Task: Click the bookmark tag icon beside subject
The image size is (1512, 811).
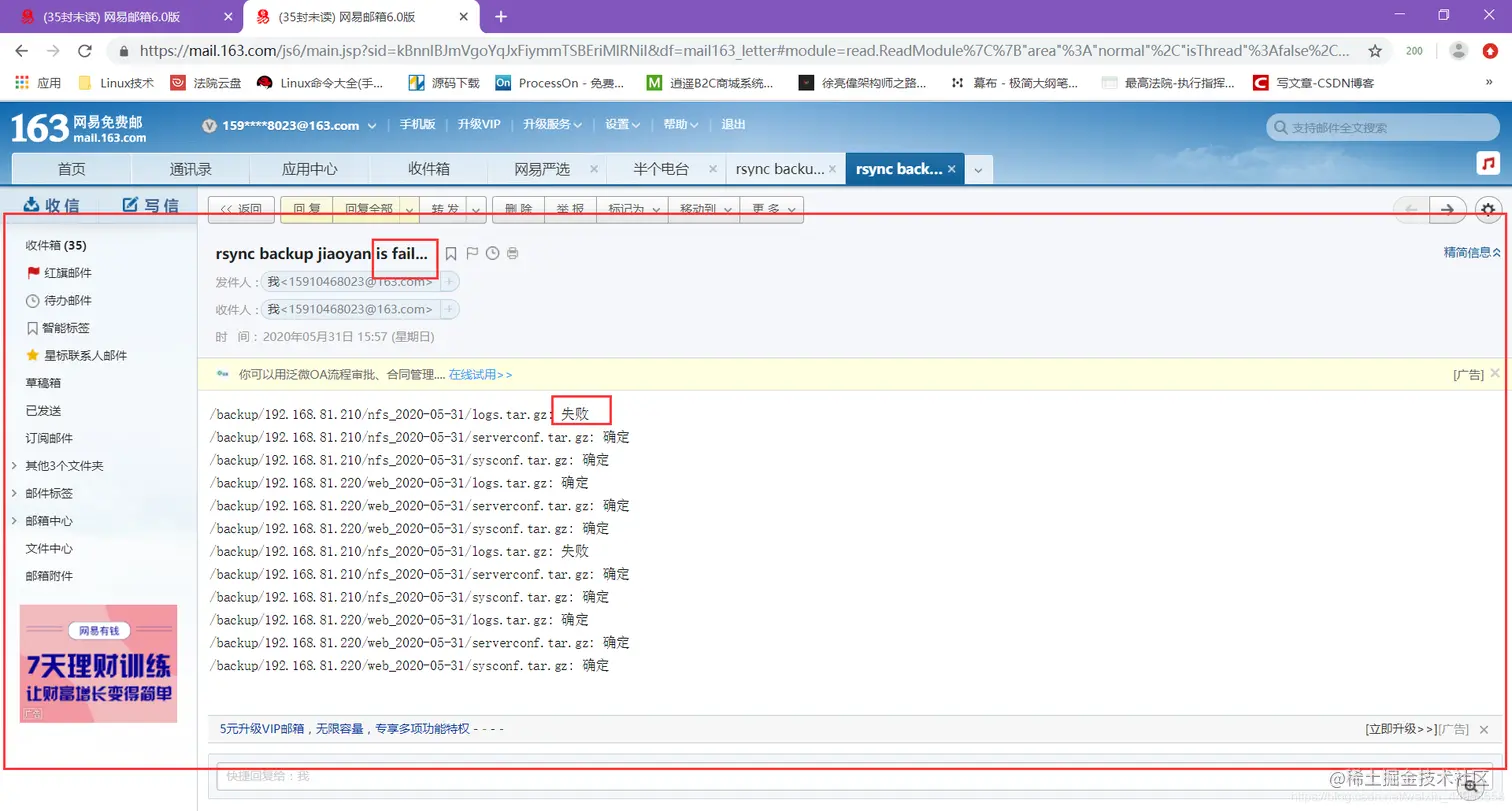Action: [451, 254]
